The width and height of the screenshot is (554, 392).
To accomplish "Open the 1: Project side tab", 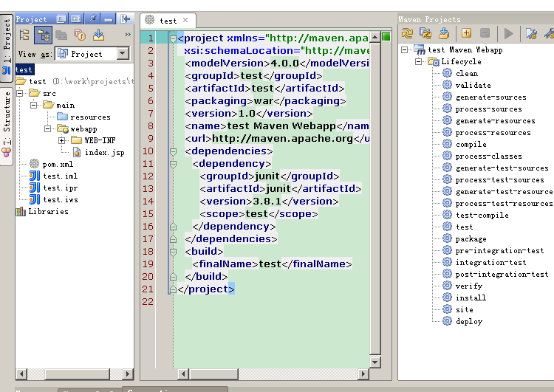I will click(6, 48).
